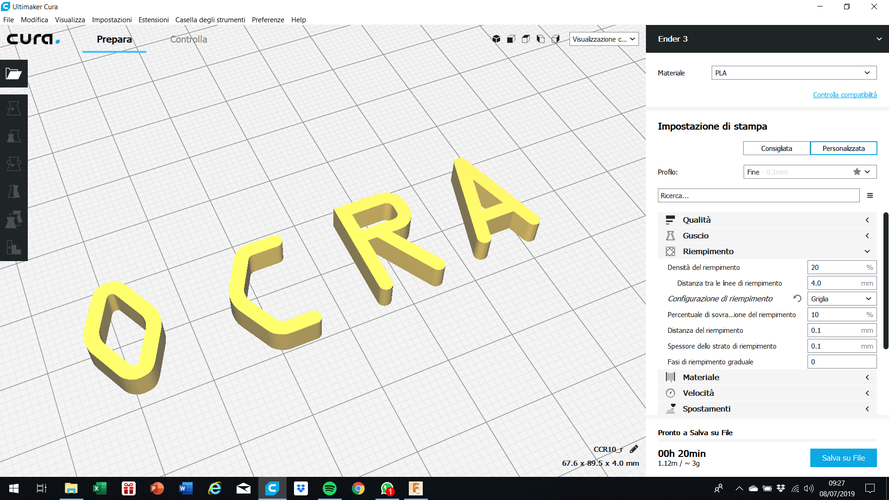Click the Ricerca settings search field
Screen dimensions: 889x500
tap(759, 196)
